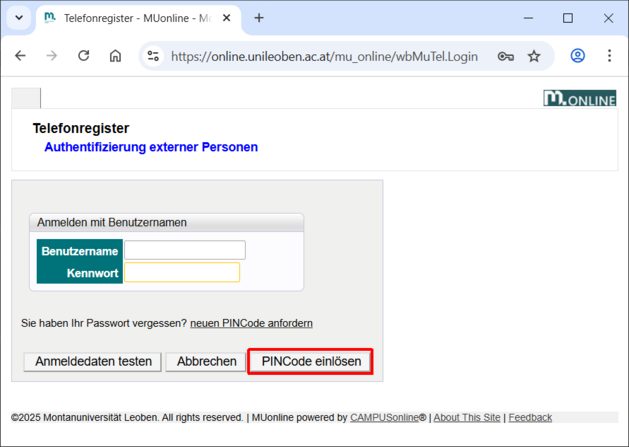Focus the Kennwort password field
The image size is (629, 447).
tap(182, 272)
